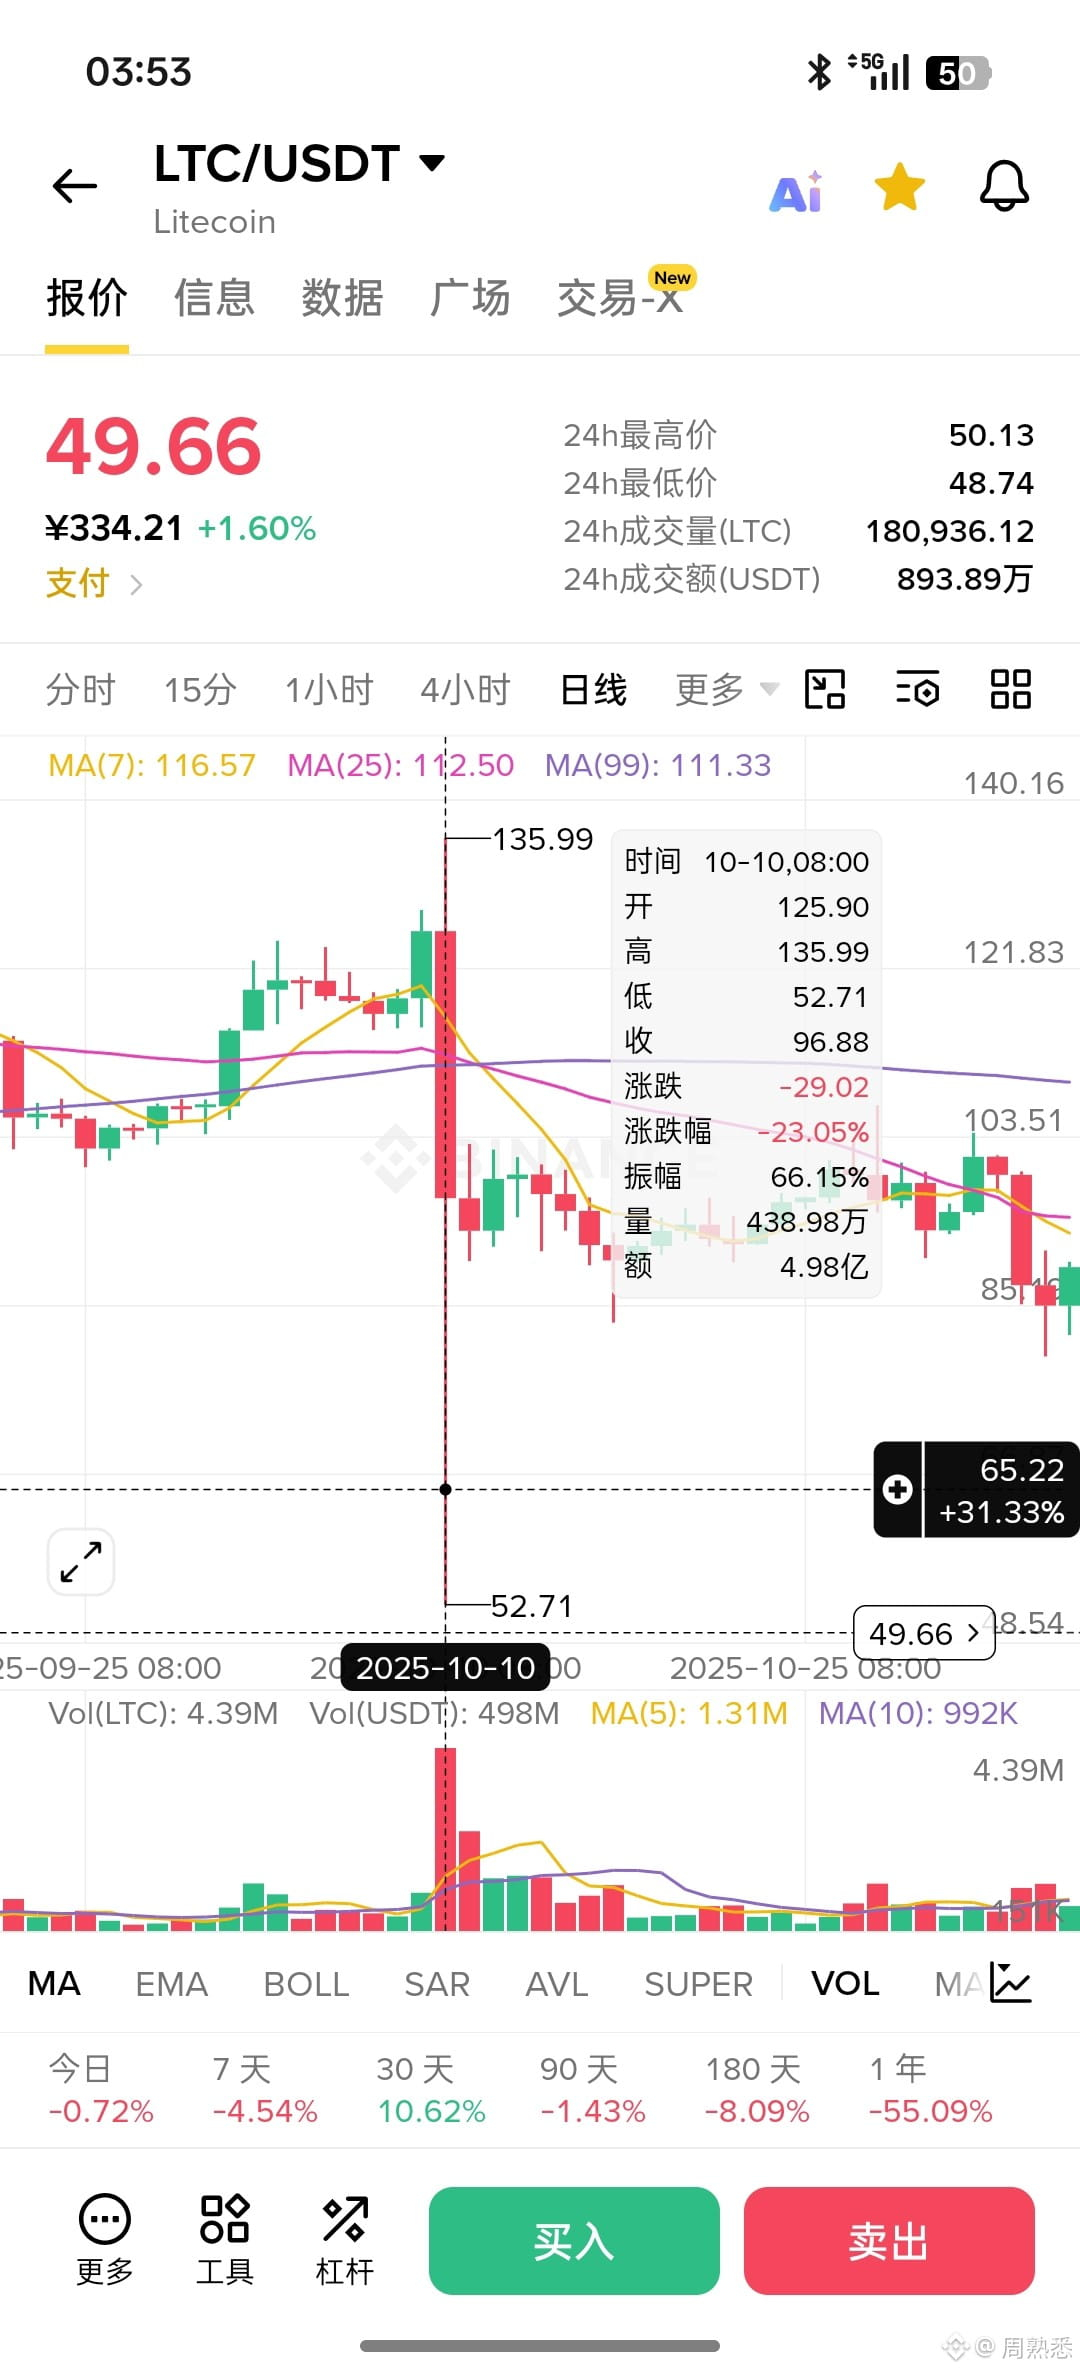The width and height of the screenshot is (1080, 2373).
Task: Open the 工具 tools icon
Action: pyautogui.click(x=225, y=2241)
